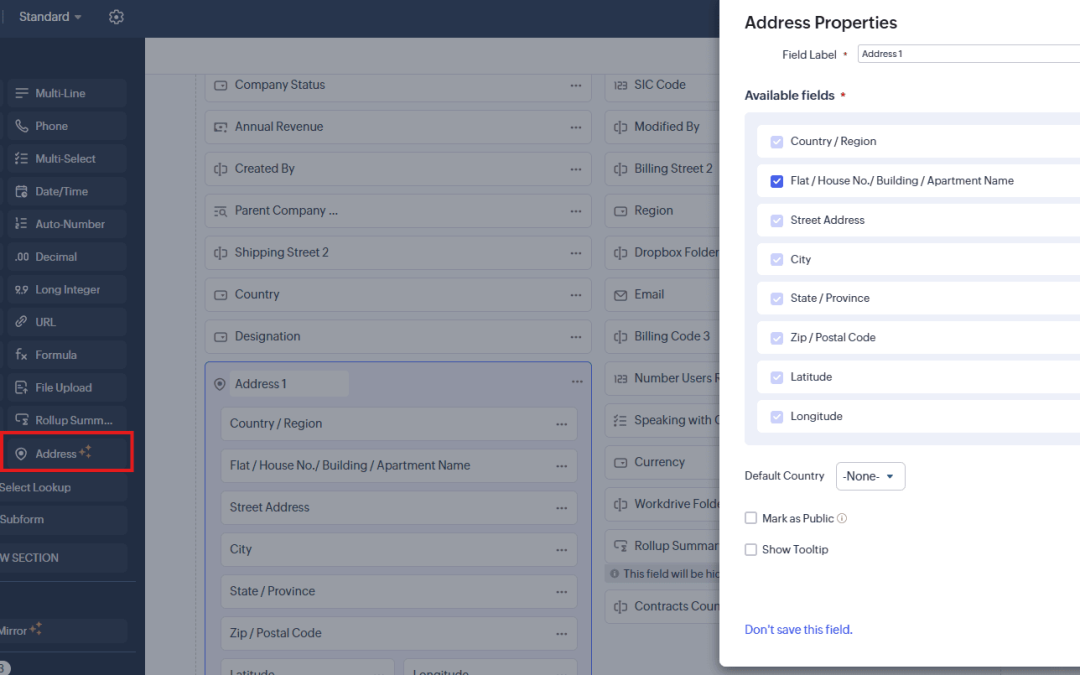The image size is (1080, 675).
Task: Open Zip / Postal Code subfield options
Action: [561, 634]
